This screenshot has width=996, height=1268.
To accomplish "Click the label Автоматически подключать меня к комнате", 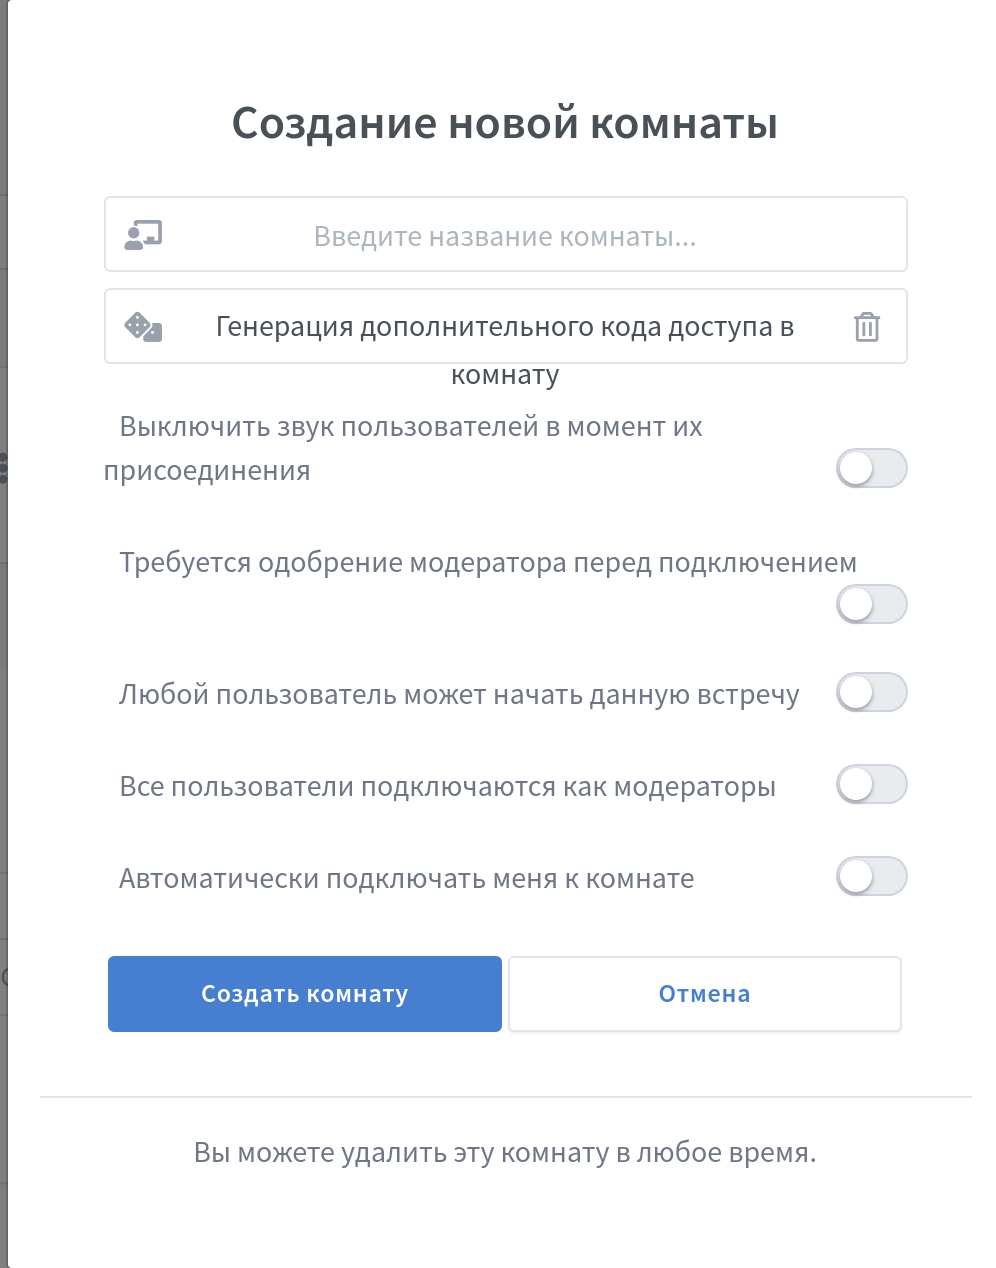I will (406, 879).
